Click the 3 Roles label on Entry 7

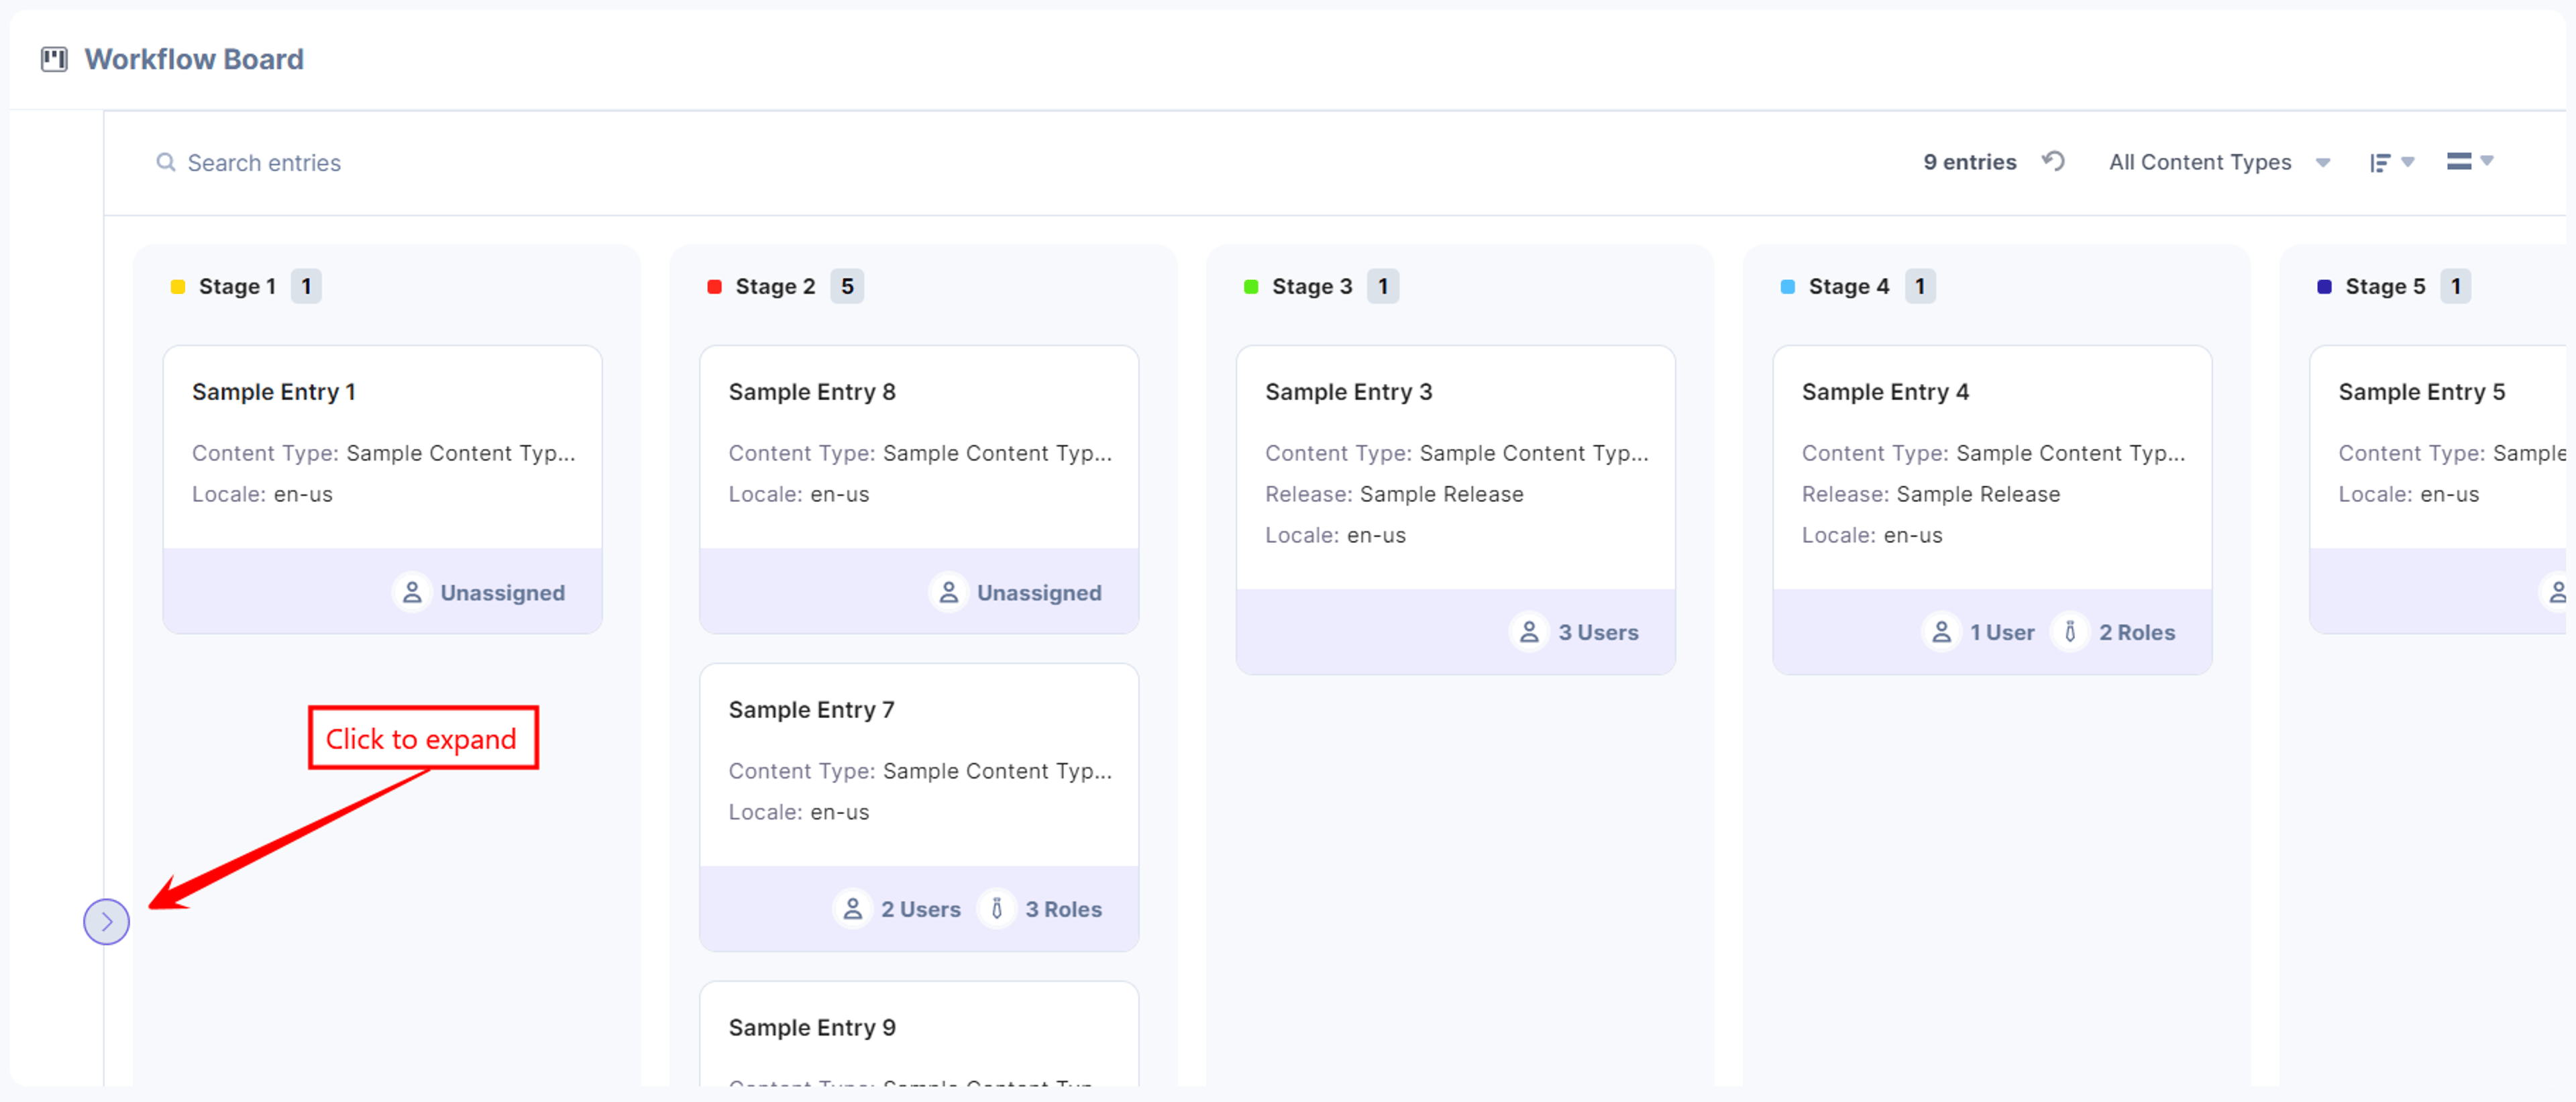point(1063,910)
